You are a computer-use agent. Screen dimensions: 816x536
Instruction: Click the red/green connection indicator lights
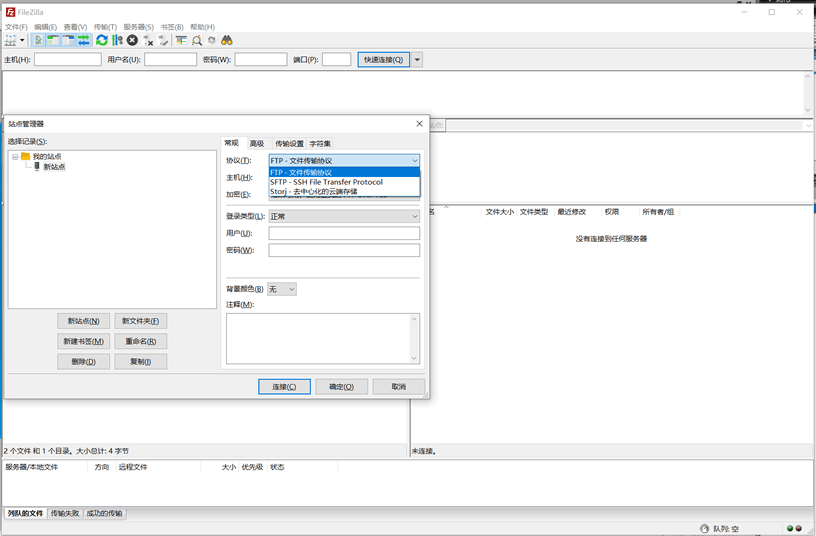coord(794,528)
